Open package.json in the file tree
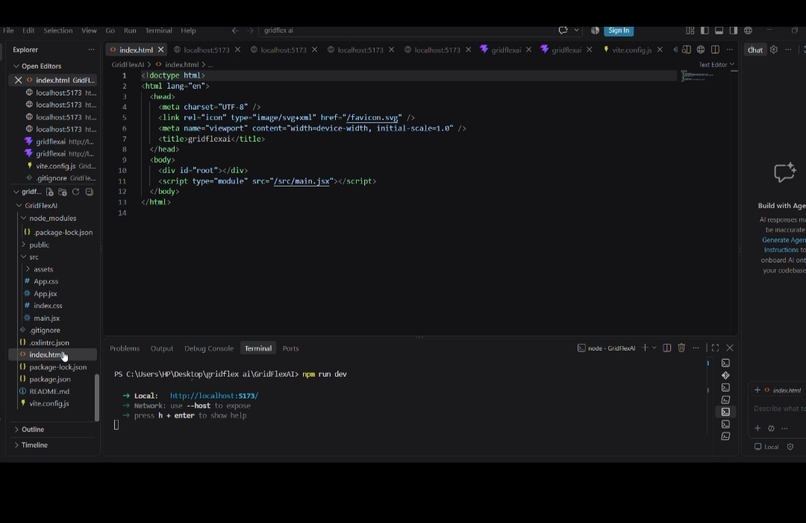806x523 pixels. point(50,379)
